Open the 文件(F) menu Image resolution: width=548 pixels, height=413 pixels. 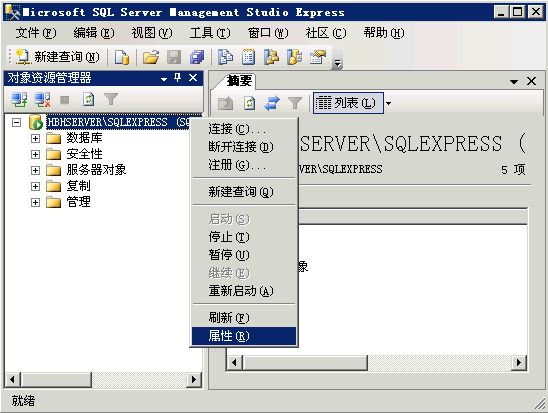coord(36,33)
